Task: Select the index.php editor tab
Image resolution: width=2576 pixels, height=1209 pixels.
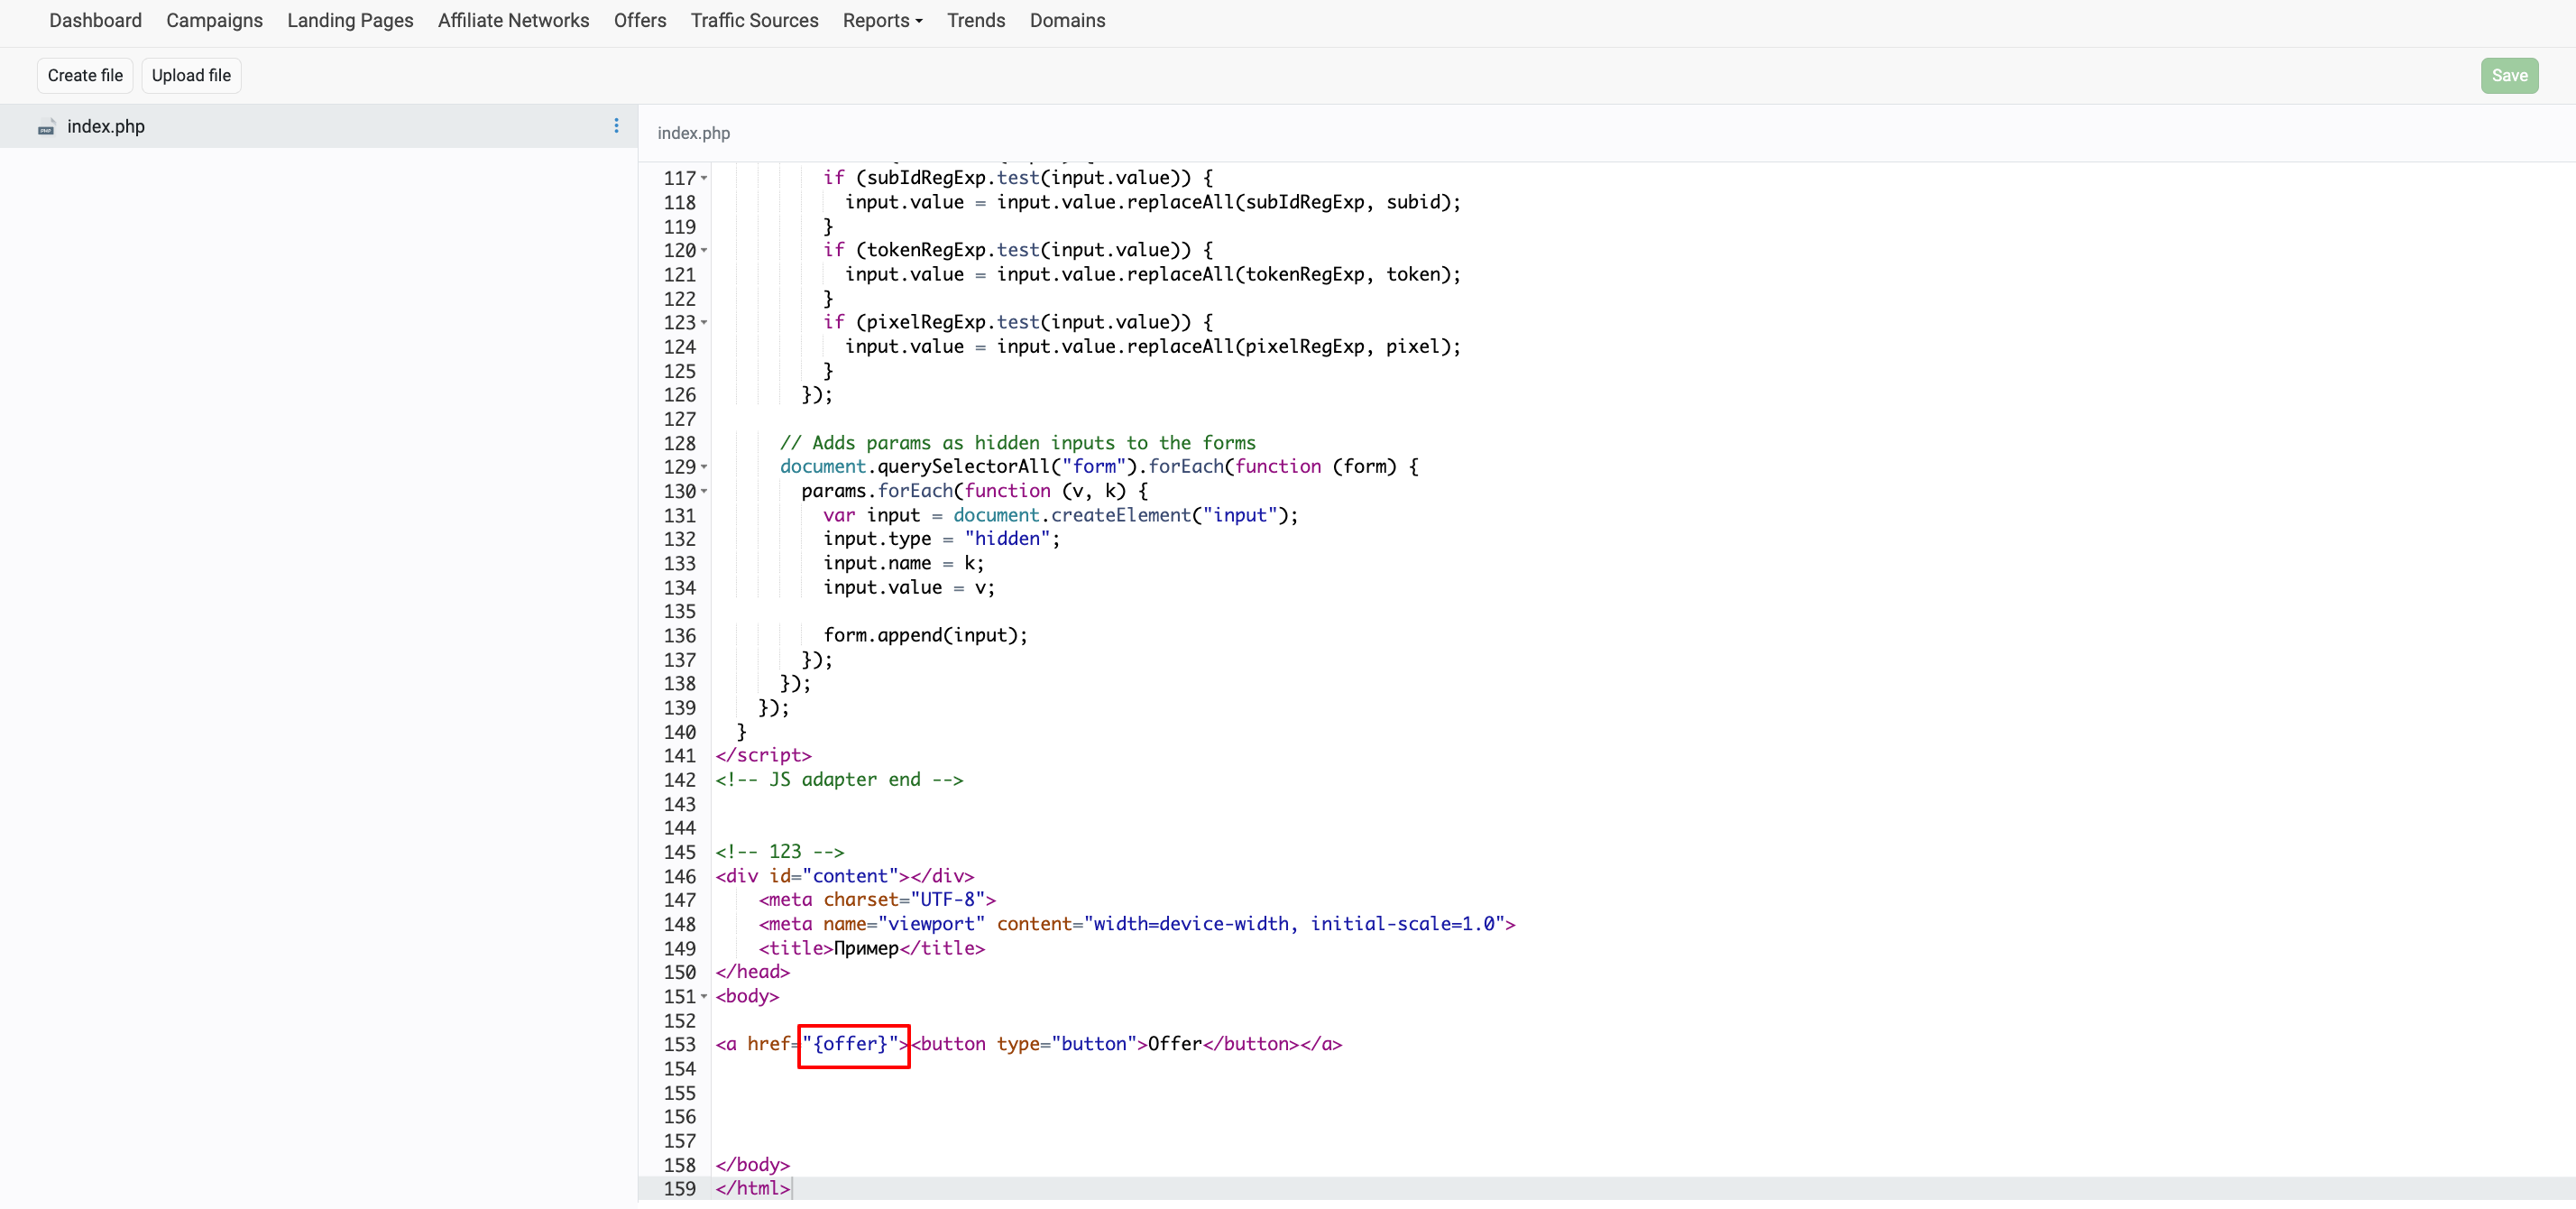Action: click(x=693, y=133)
